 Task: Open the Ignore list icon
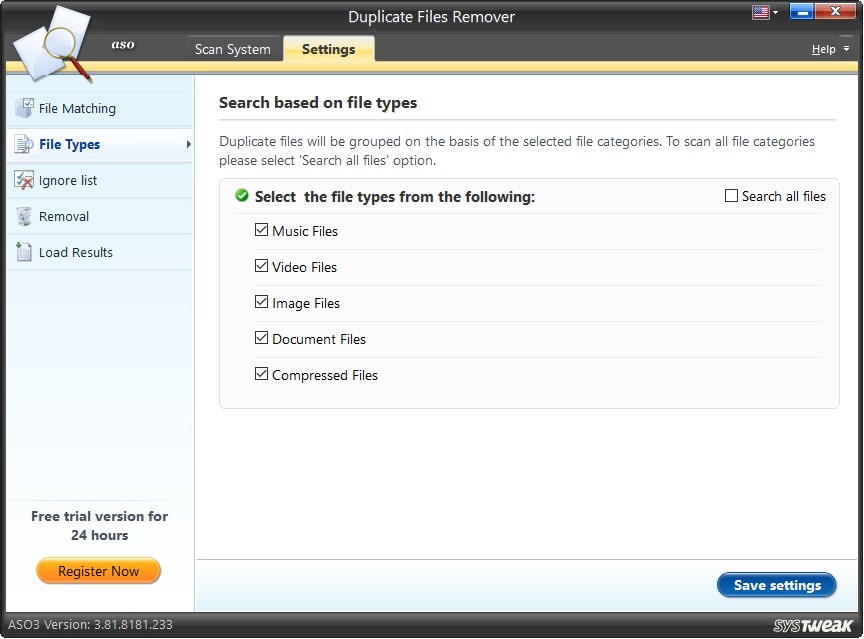(23, 180)
